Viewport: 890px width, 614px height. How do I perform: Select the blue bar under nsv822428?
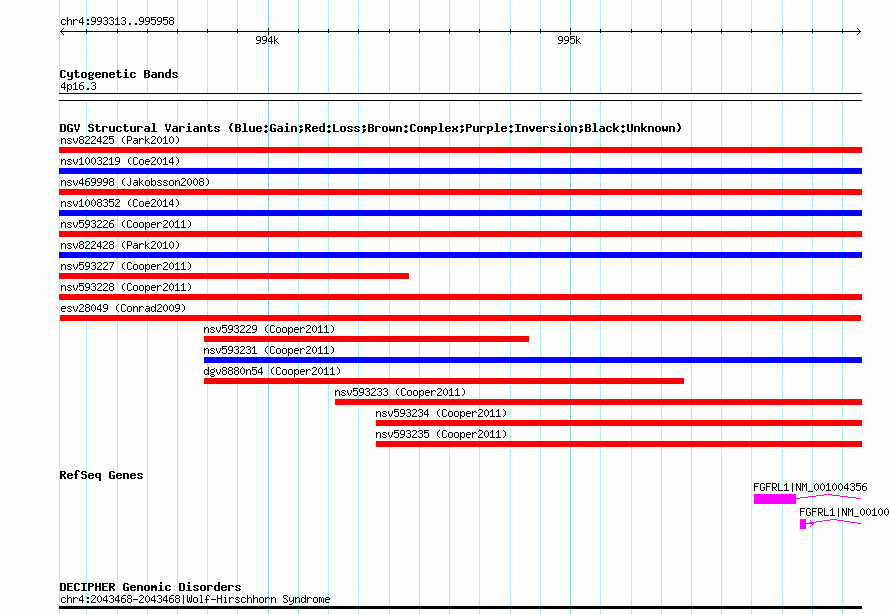(460, 255)
